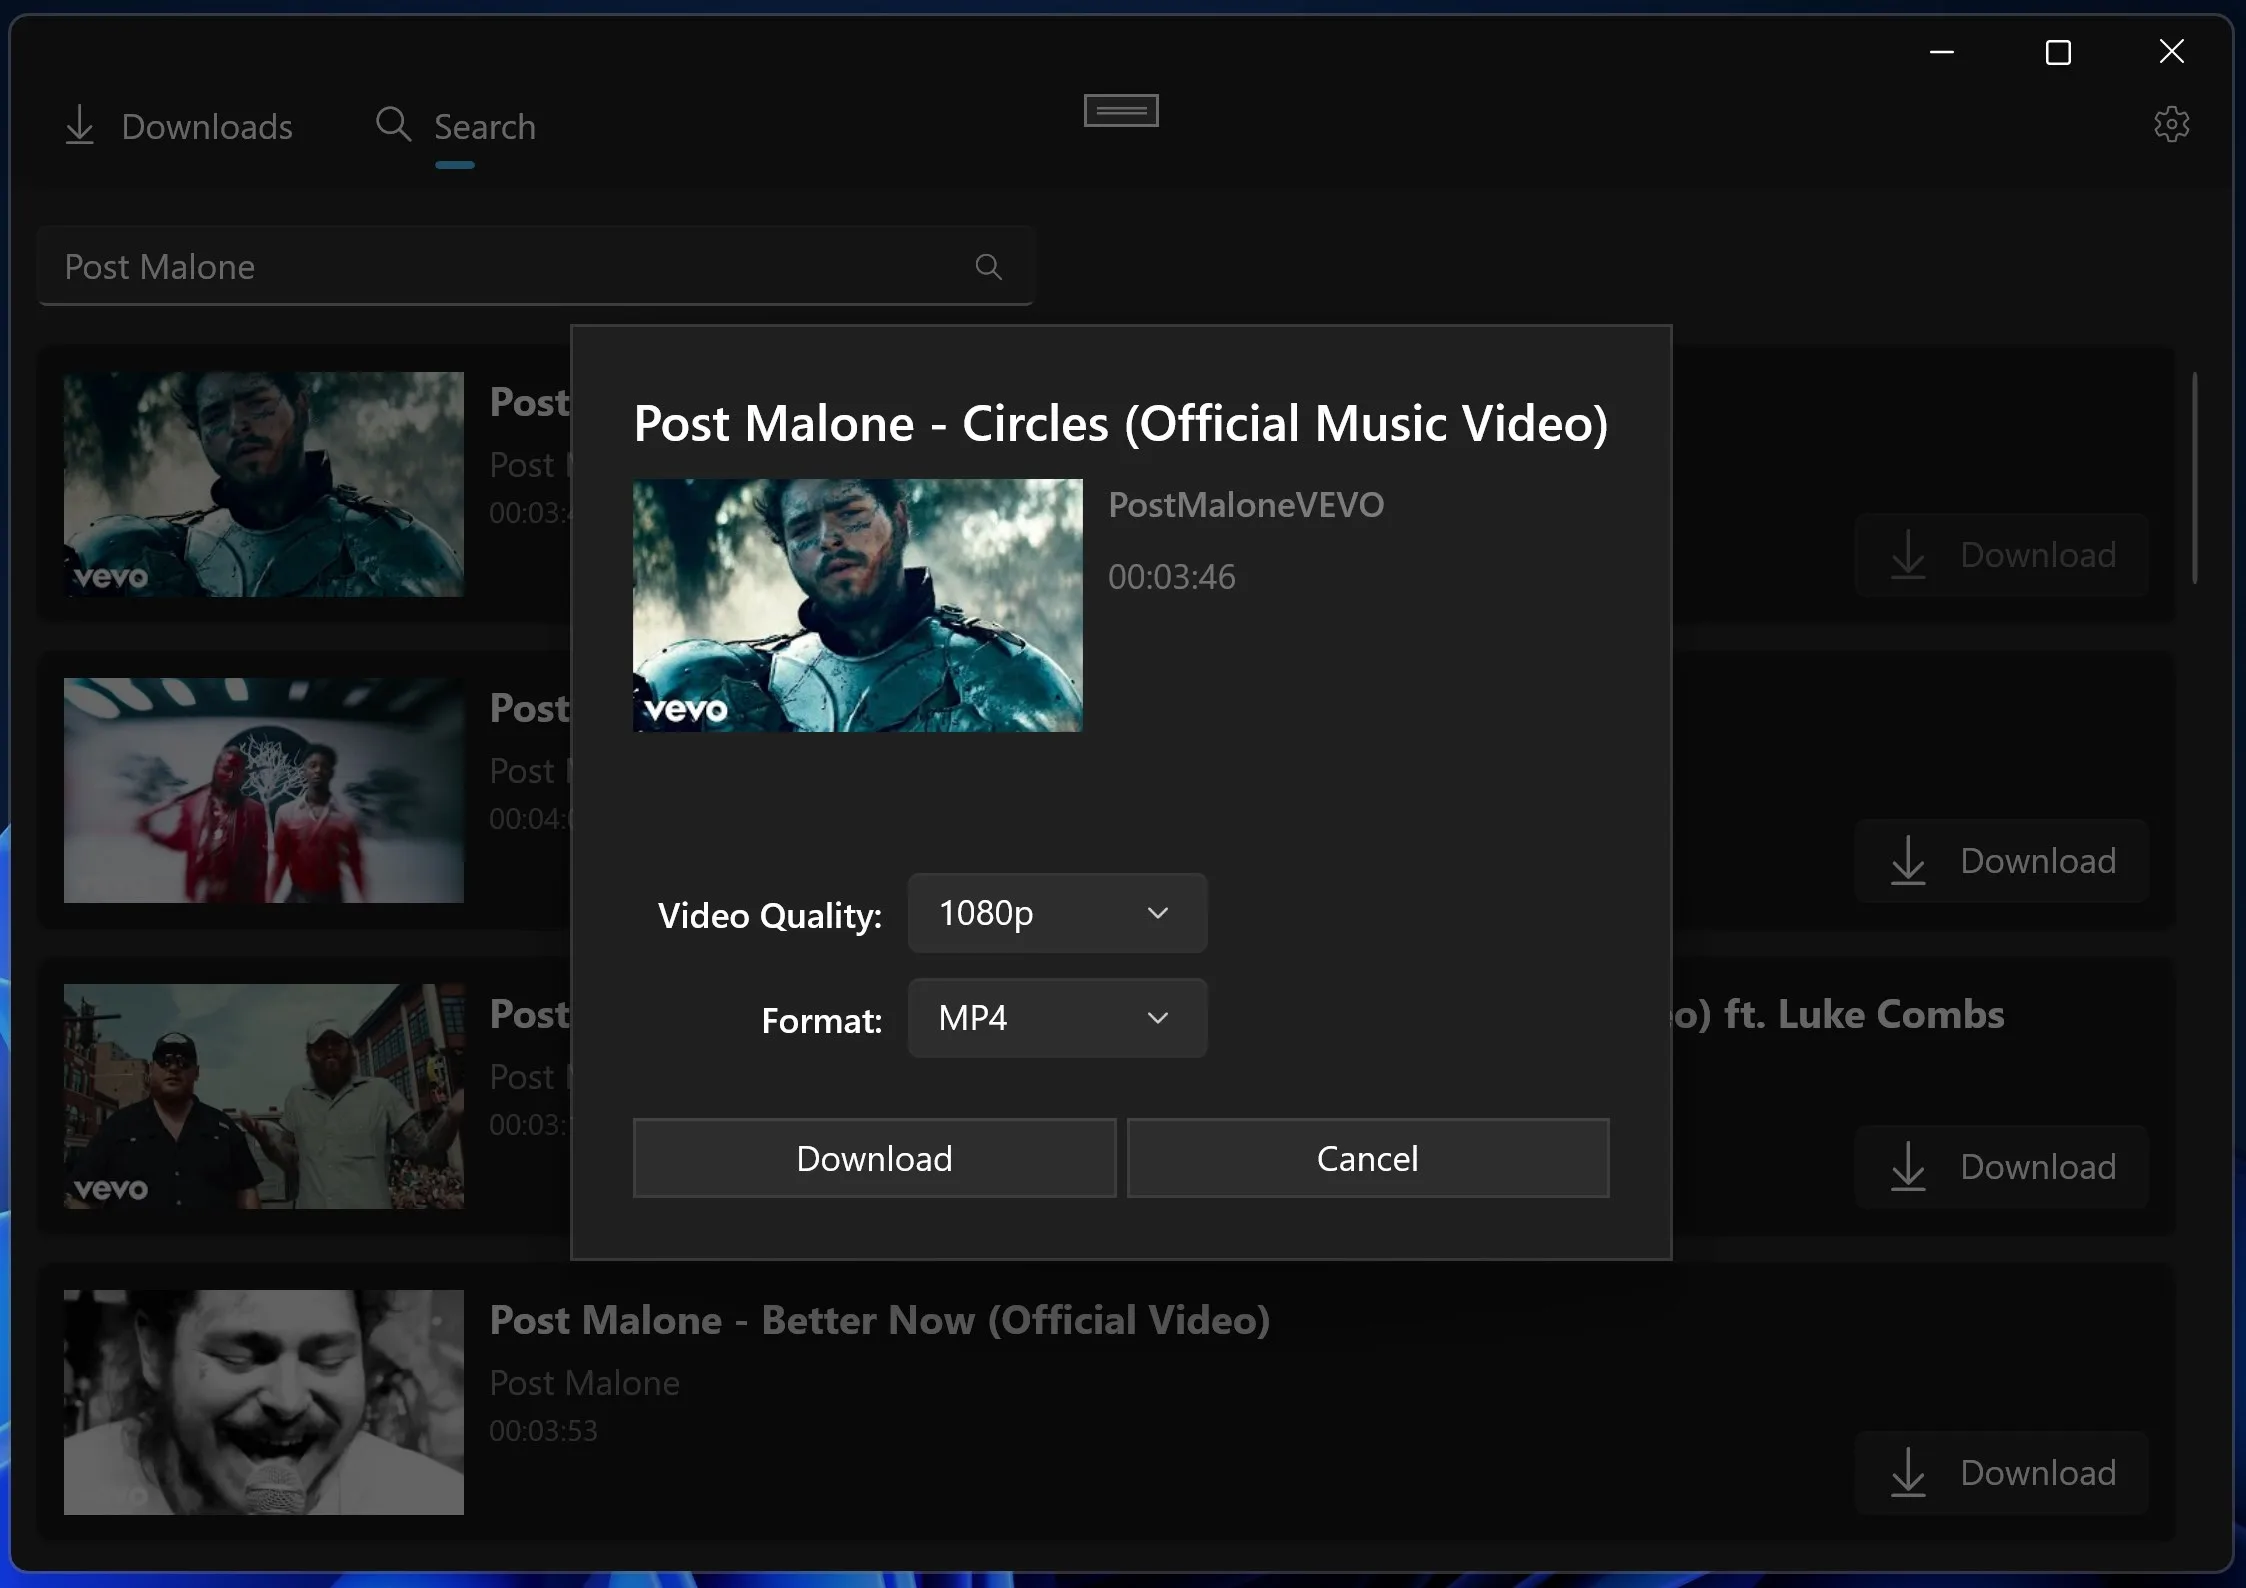
Task: Open the Better Now thumbnail
Action: click(264, 1402)
